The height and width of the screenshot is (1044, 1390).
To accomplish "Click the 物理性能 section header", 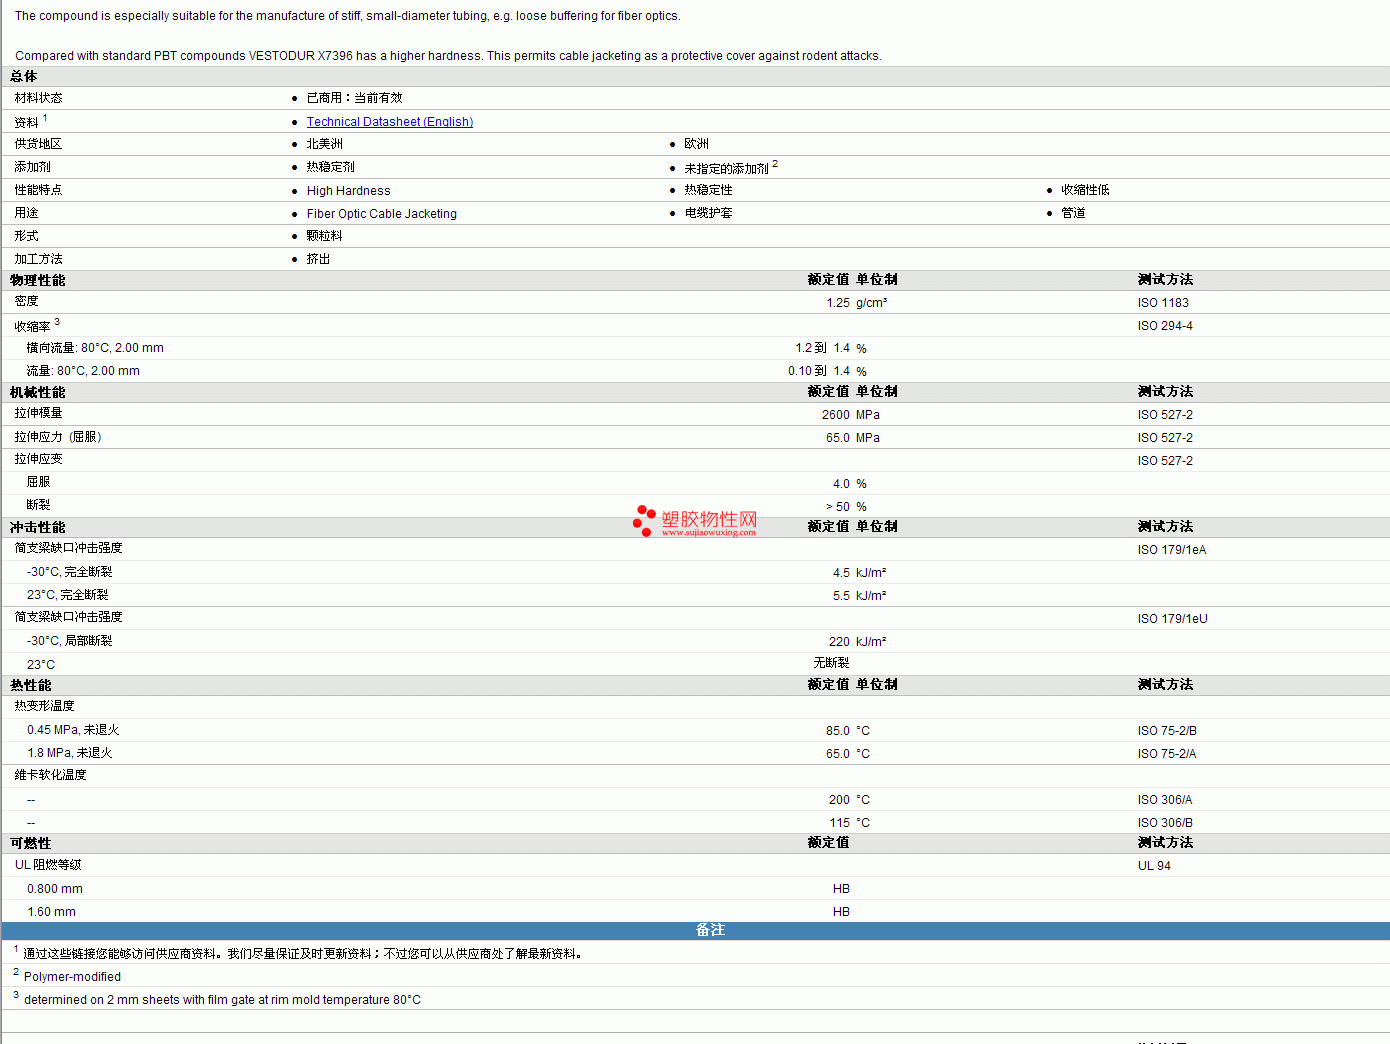I will [38, 281].
